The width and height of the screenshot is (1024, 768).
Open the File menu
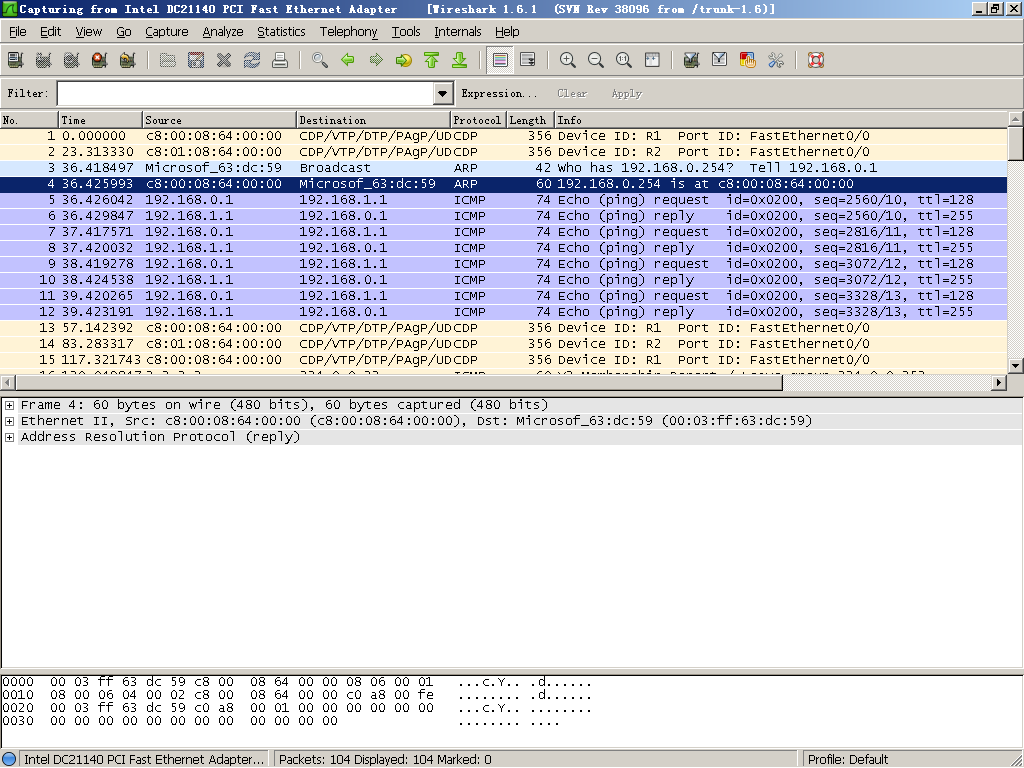pos(18,31)
